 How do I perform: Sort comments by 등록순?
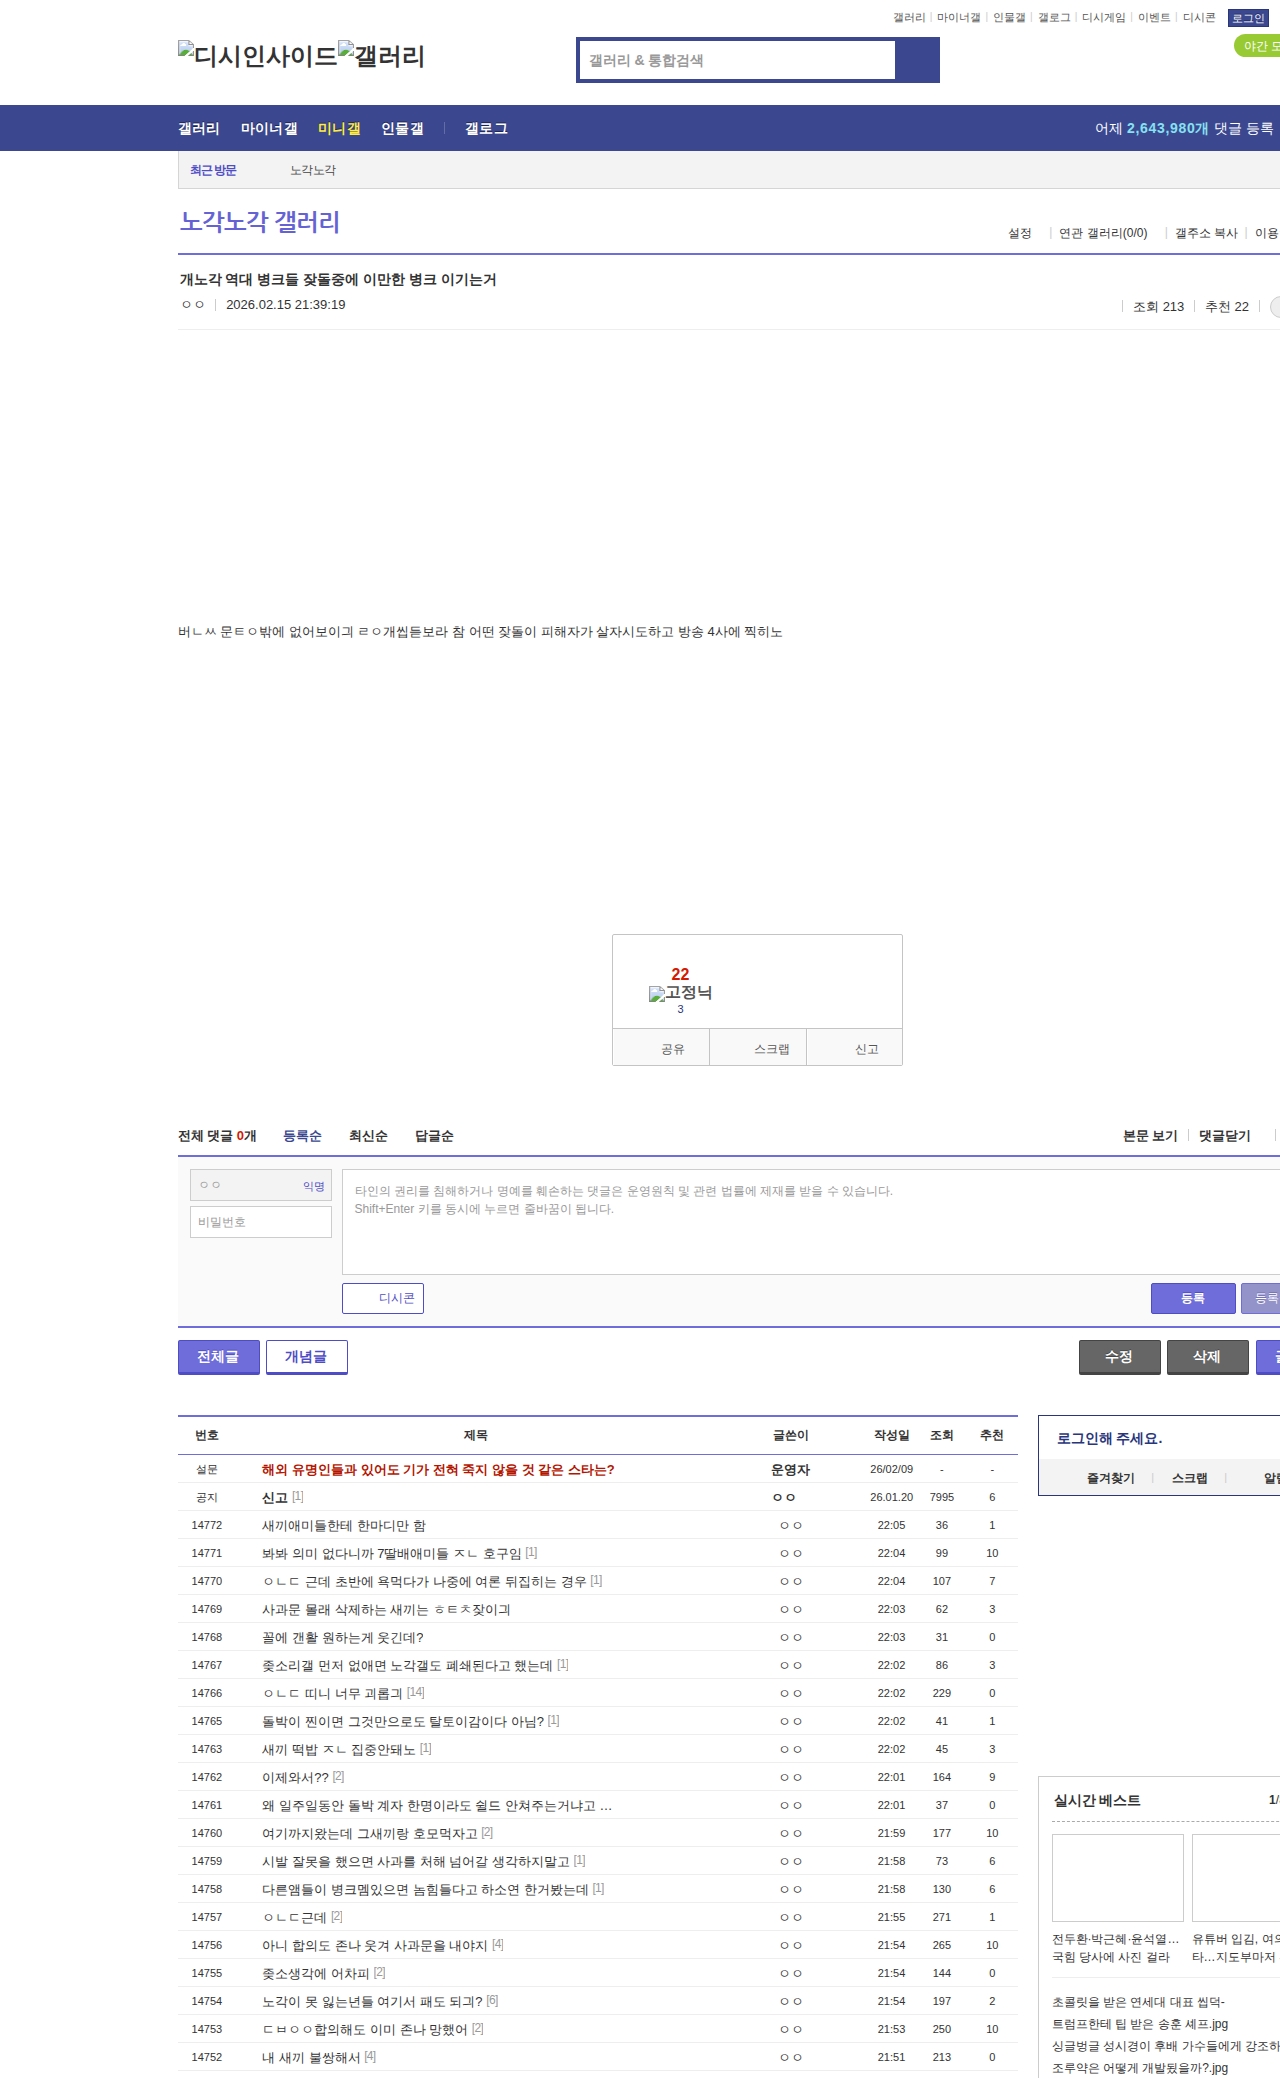pos(302,1136)
